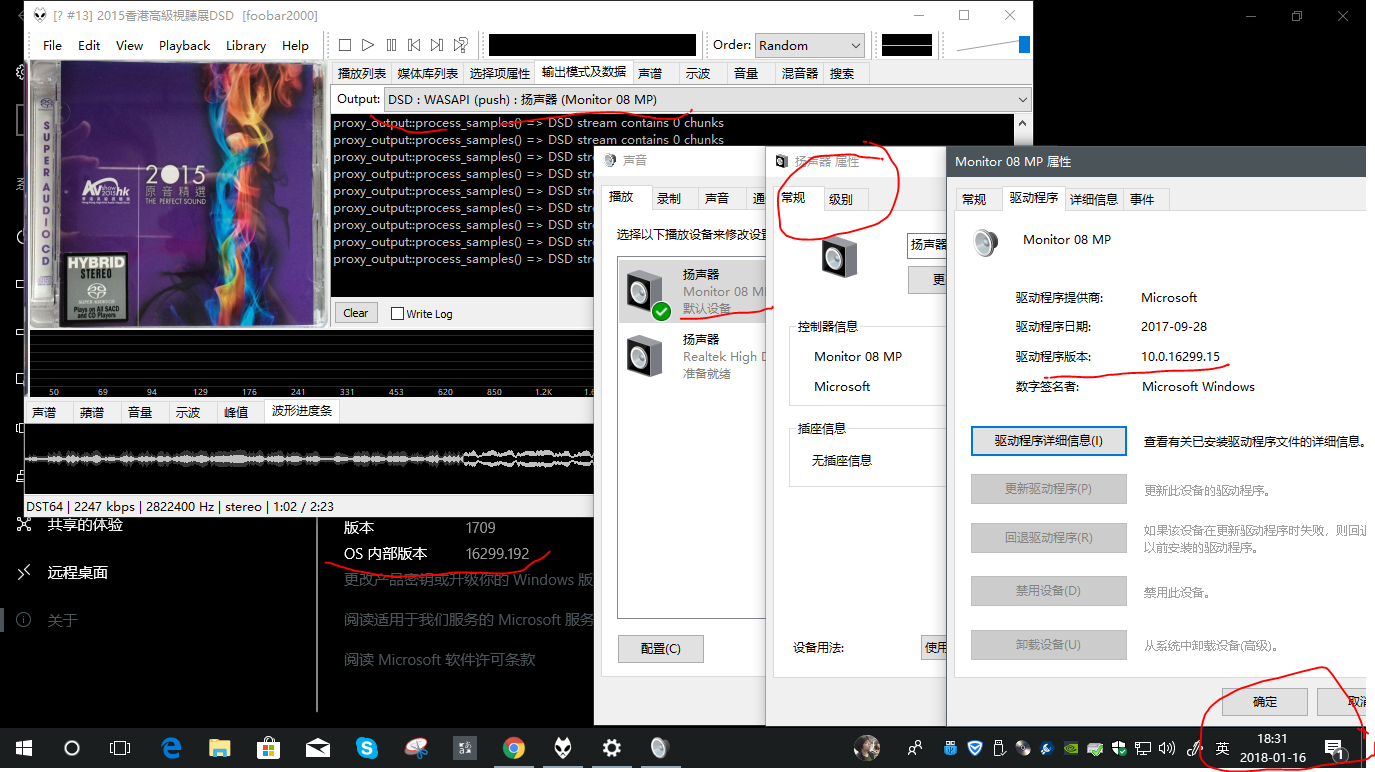Switch to the 级别 tab
Image resolution: width=1375 pixels, height=772 pixels.
pos(840,199)
